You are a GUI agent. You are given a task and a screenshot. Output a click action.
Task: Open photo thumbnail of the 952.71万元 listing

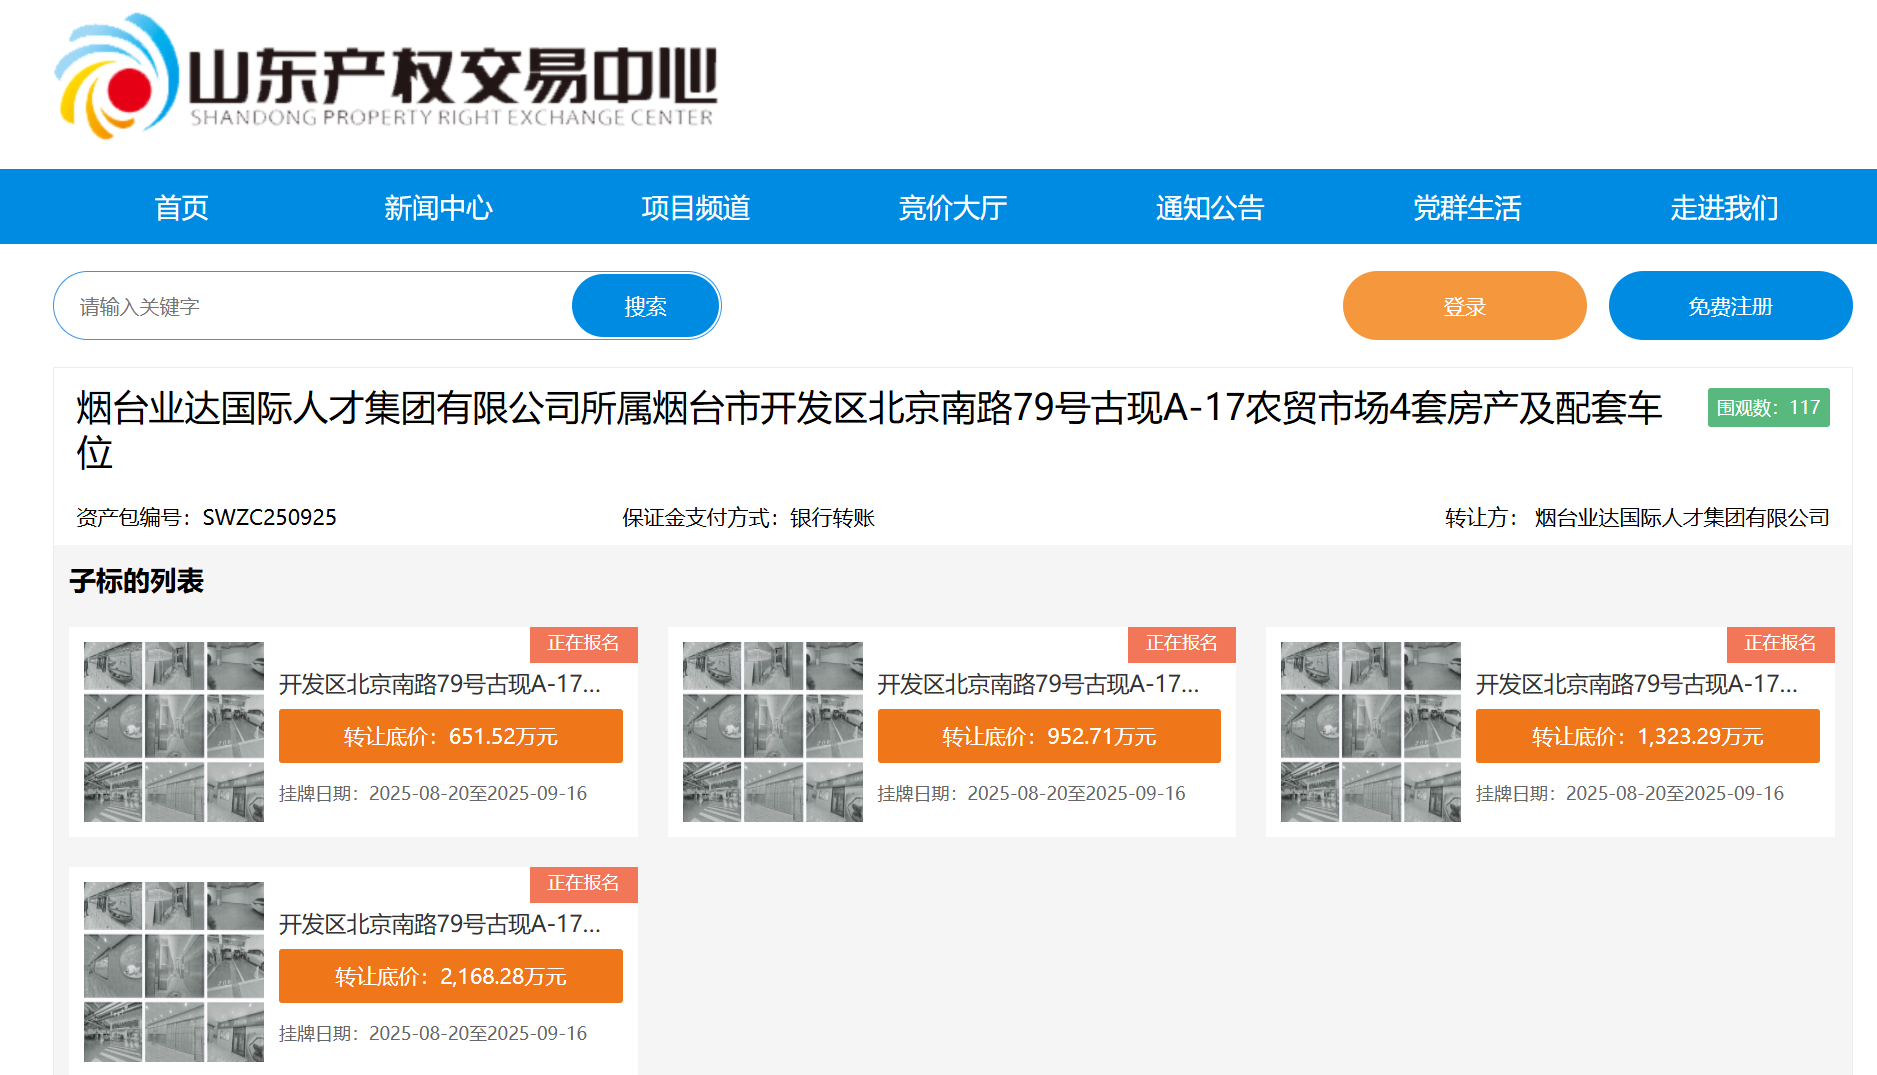(772, 732)
